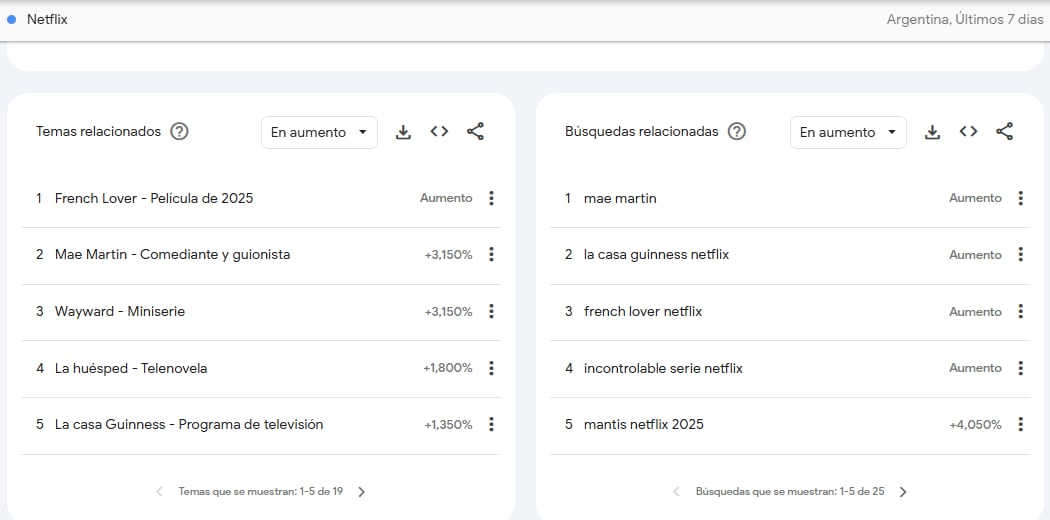This screenshot has width=1050, height=520.
Task: Click the Temas relacionados heading
Action: (98, 131)
